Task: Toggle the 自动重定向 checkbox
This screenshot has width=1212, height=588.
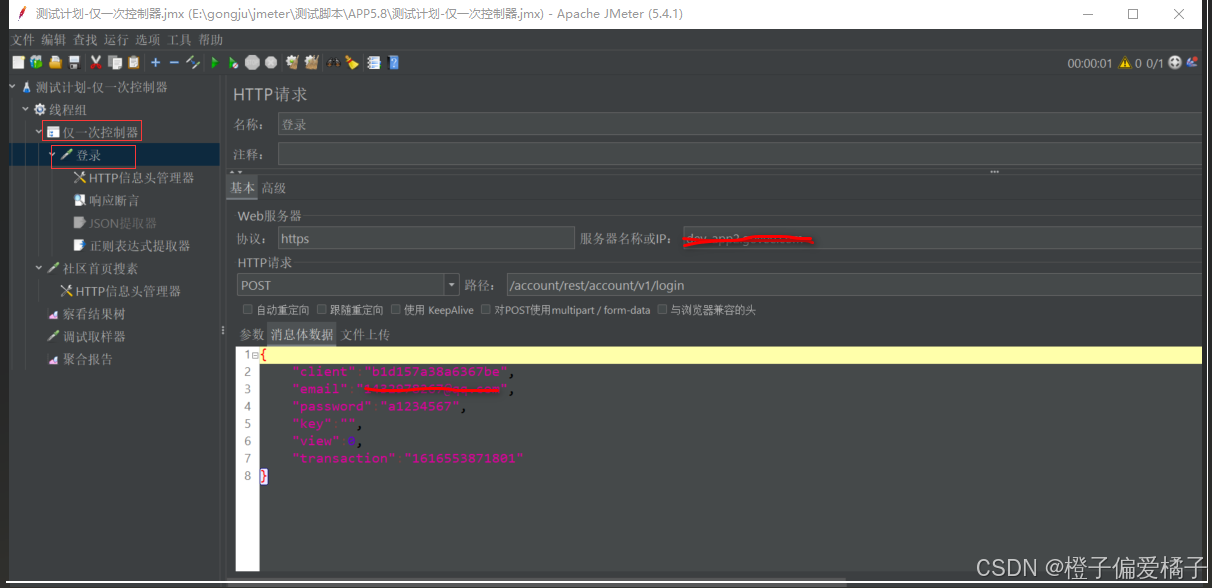Action: (x=248, y=310)
